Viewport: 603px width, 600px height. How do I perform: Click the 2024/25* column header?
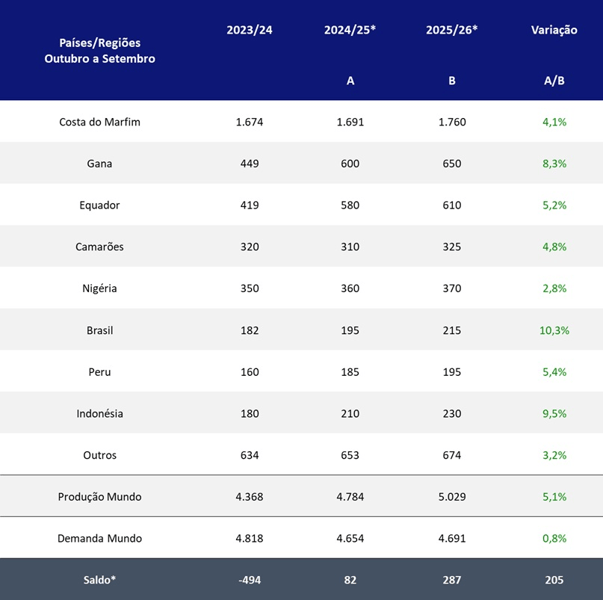tap(350, 30)
